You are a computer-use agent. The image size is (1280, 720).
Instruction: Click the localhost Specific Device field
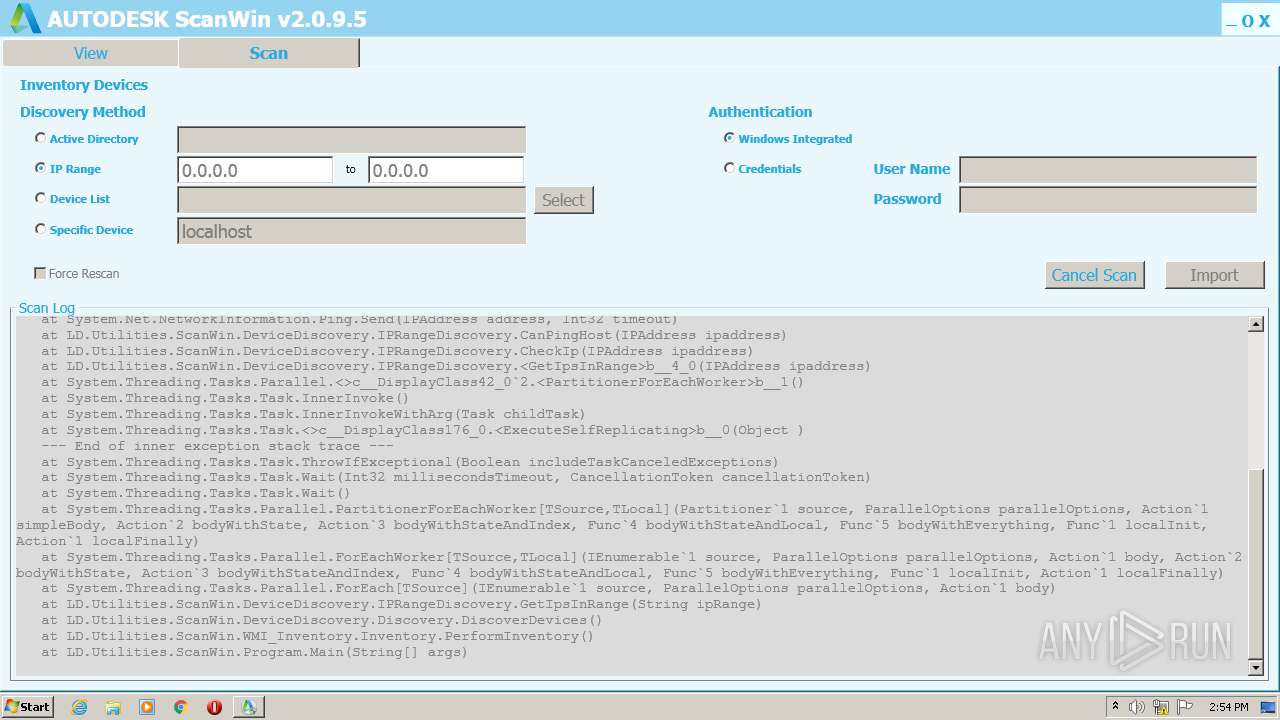[351, 231]
